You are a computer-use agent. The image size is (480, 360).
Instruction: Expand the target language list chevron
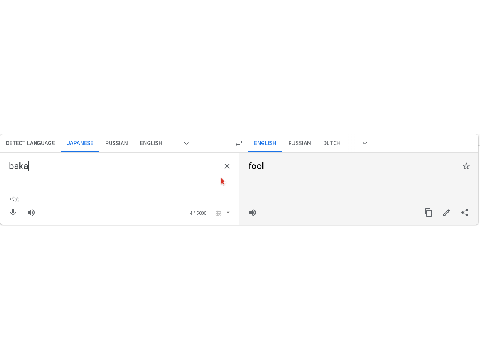pos(365,143)
